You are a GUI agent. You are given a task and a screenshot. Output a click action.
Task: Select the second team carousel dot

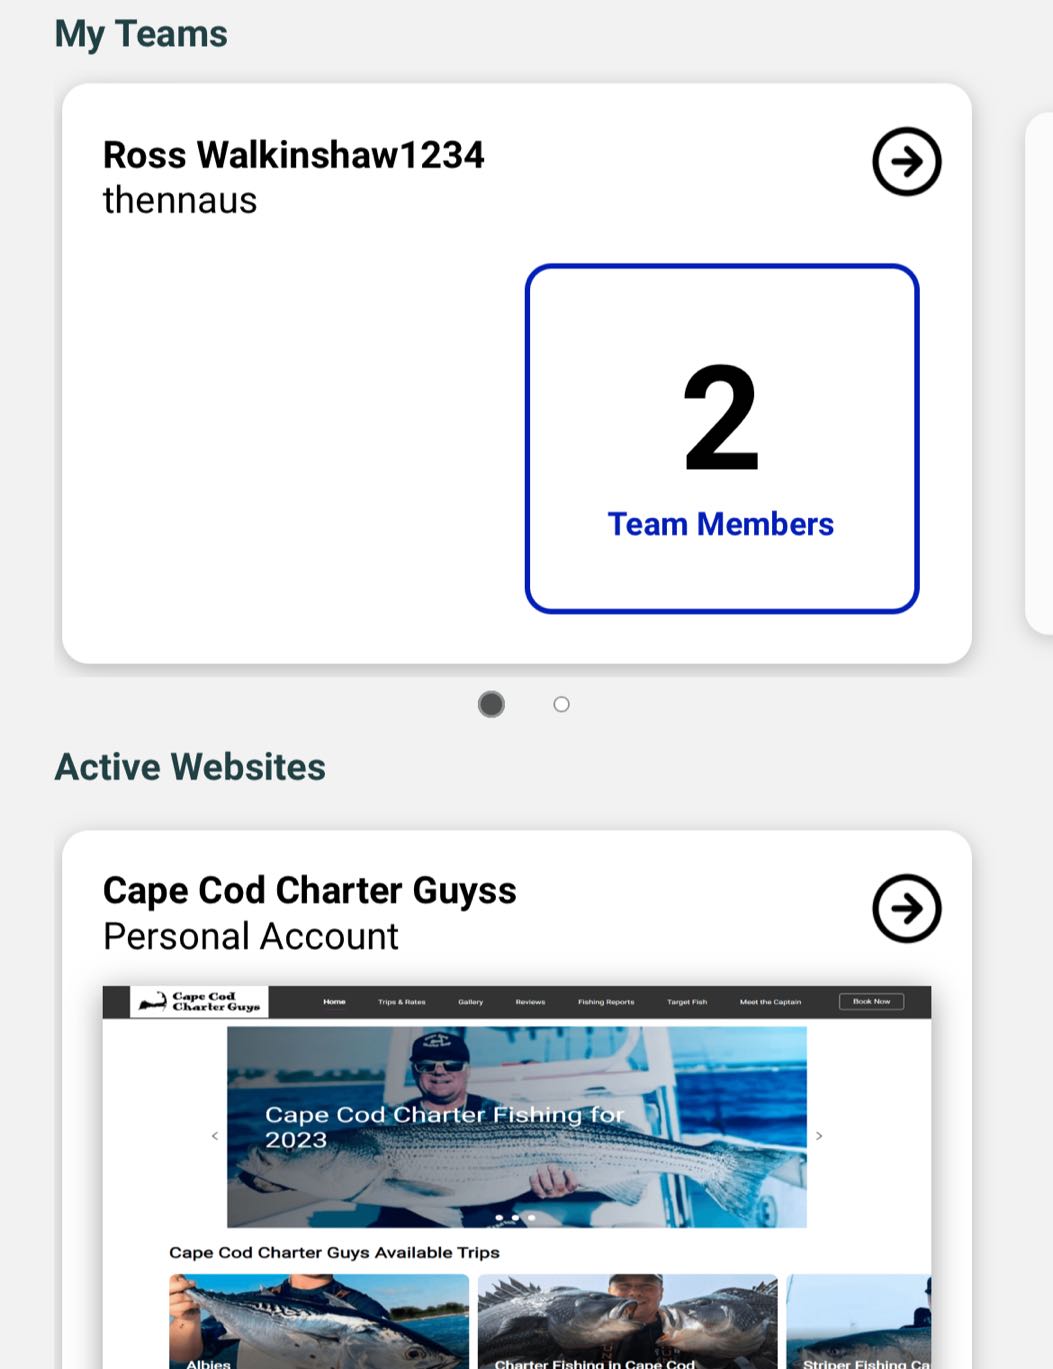pos(561,704)
